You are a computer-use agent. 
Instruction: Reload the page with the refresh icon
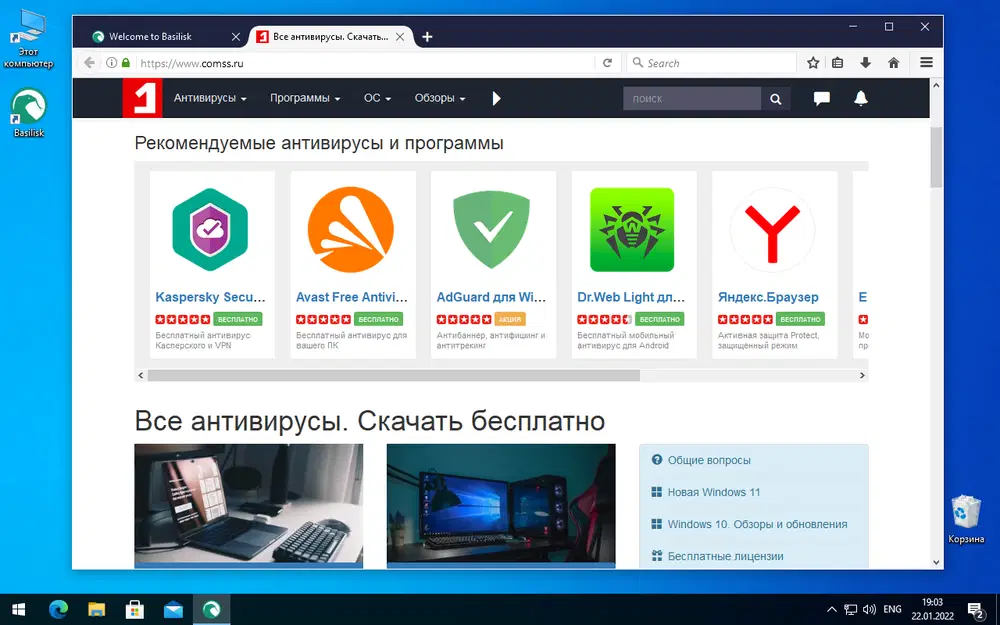tap(607, 62)
